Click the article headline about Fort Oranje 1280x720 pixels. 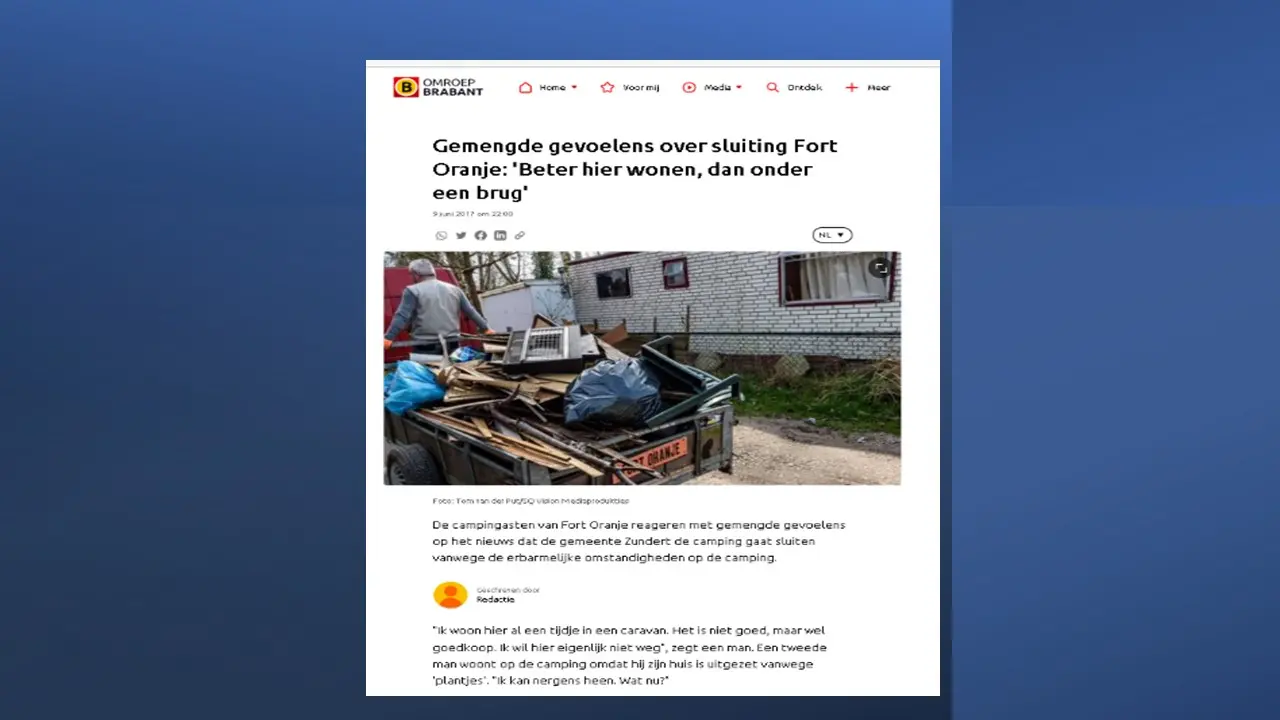point(635,169)
